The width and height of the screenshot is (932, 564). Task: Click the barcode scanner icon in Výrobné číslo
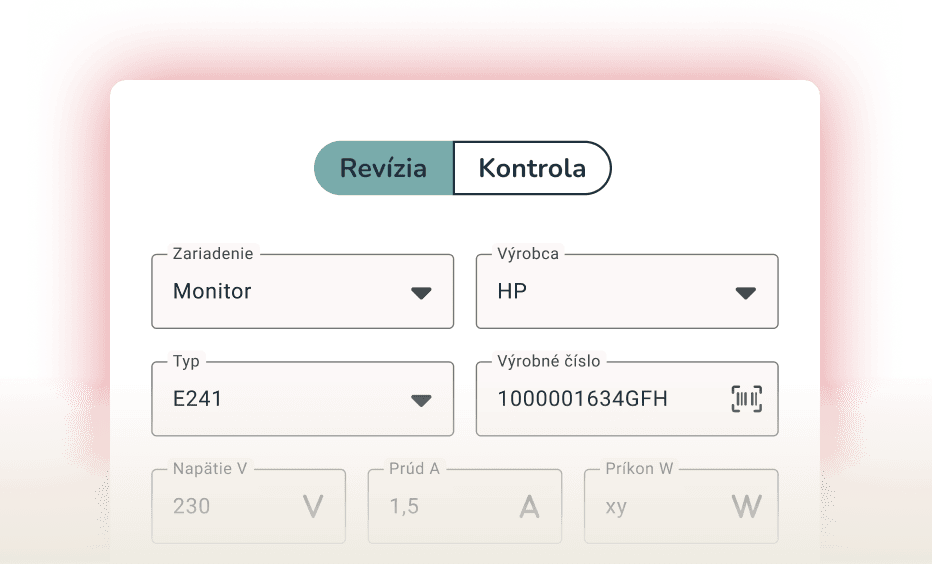[x=746, y=399]
